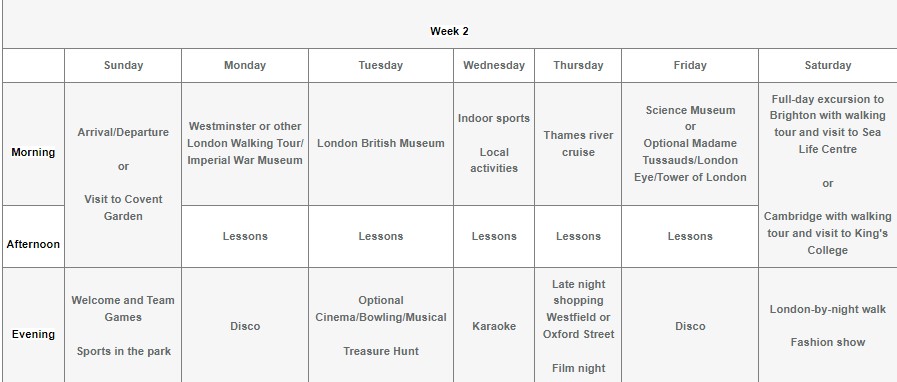897x382 pixels.
Task: Select the London British Museum cell
Action: [381, 144]
